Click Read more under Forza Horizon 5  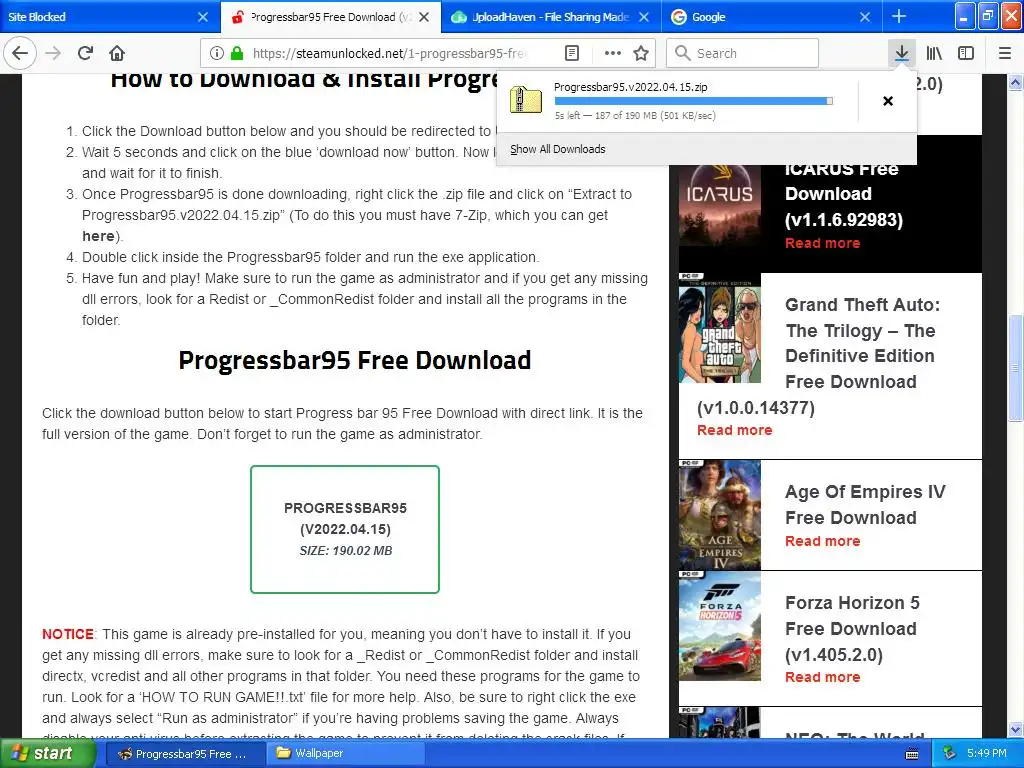click(x=822, y=677)
